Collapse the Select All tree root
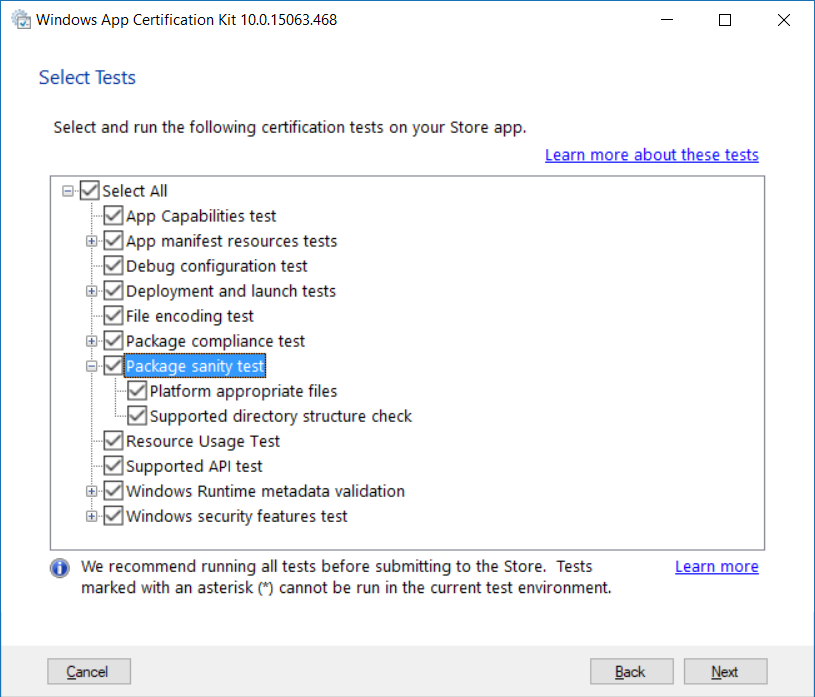This screenshot has width=815, height=697. click(x=68, y=191)
